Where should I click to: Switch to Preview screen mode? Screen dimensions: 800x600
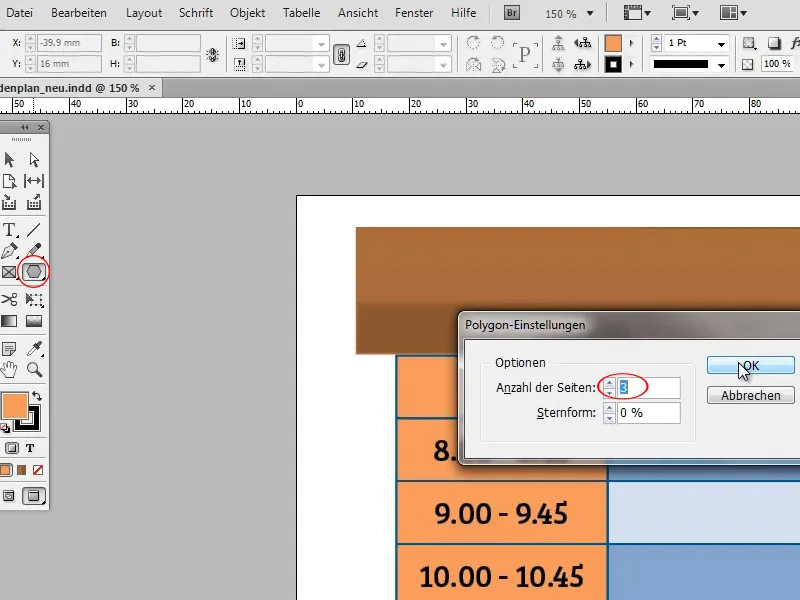[34, 496]
